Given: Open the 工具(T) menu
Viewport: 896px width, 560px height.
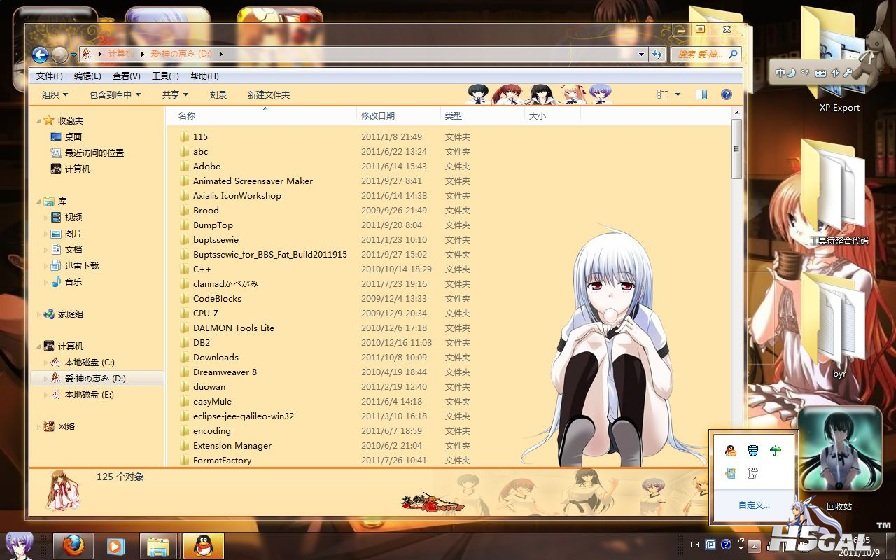Looking at the screenshot, I should point(165,76).
